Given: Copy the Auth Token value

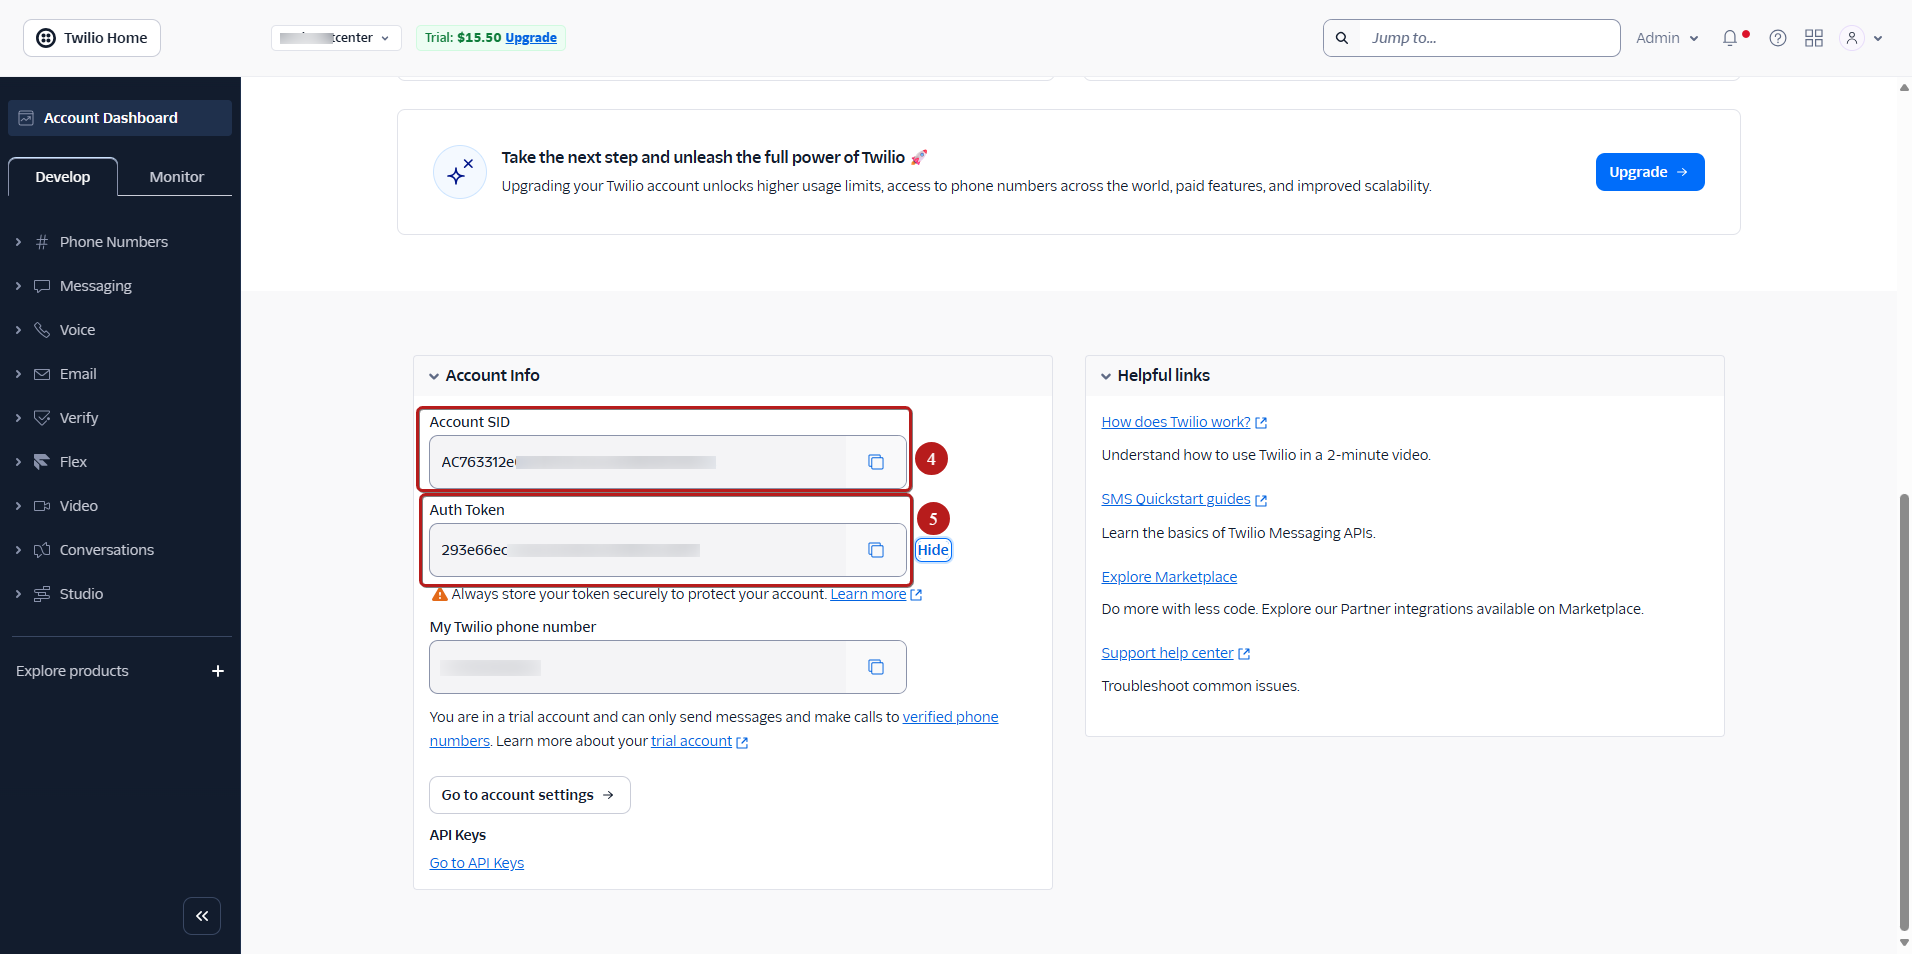Looking at the screenshot, I should point(876,550).
